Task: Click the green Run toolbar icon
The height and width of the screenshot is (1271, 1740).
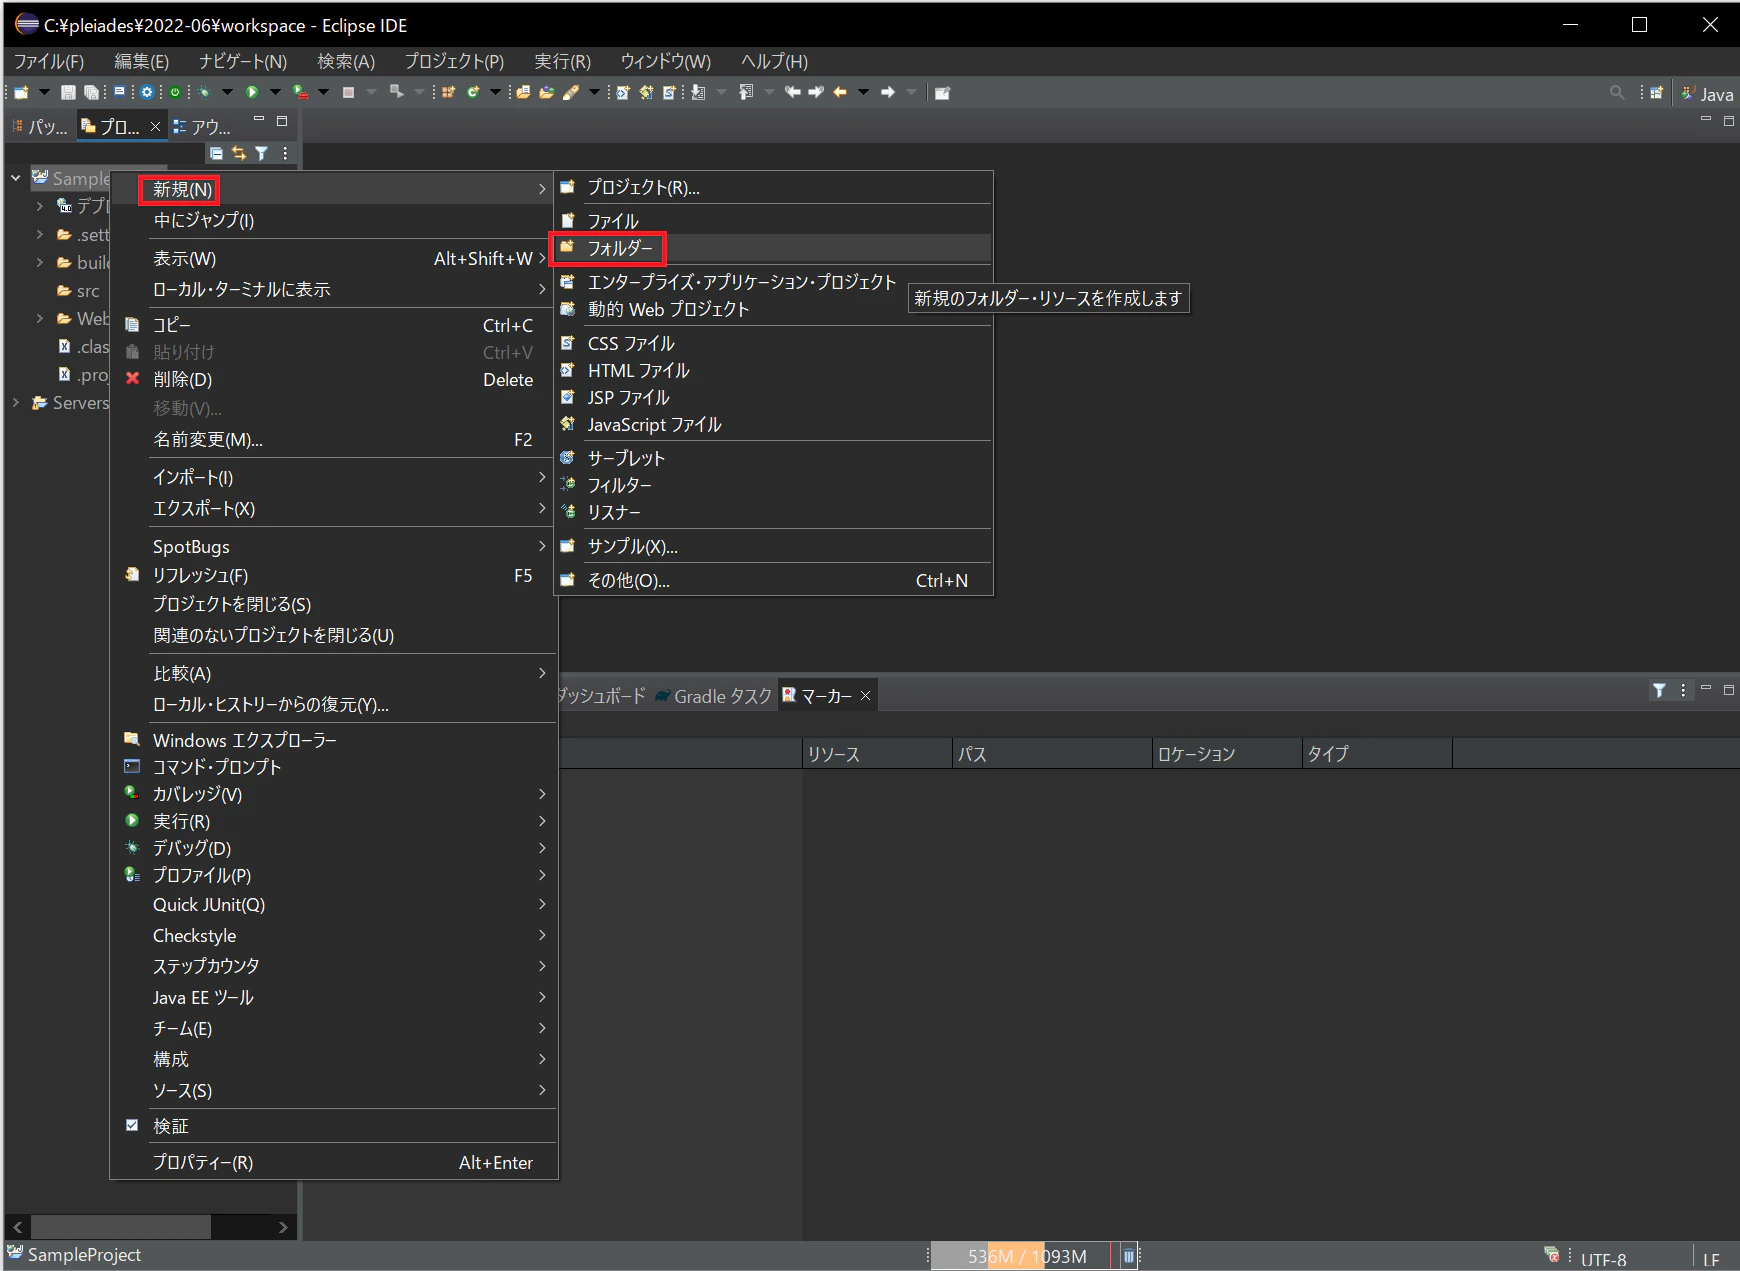Action: pos(252,92)
